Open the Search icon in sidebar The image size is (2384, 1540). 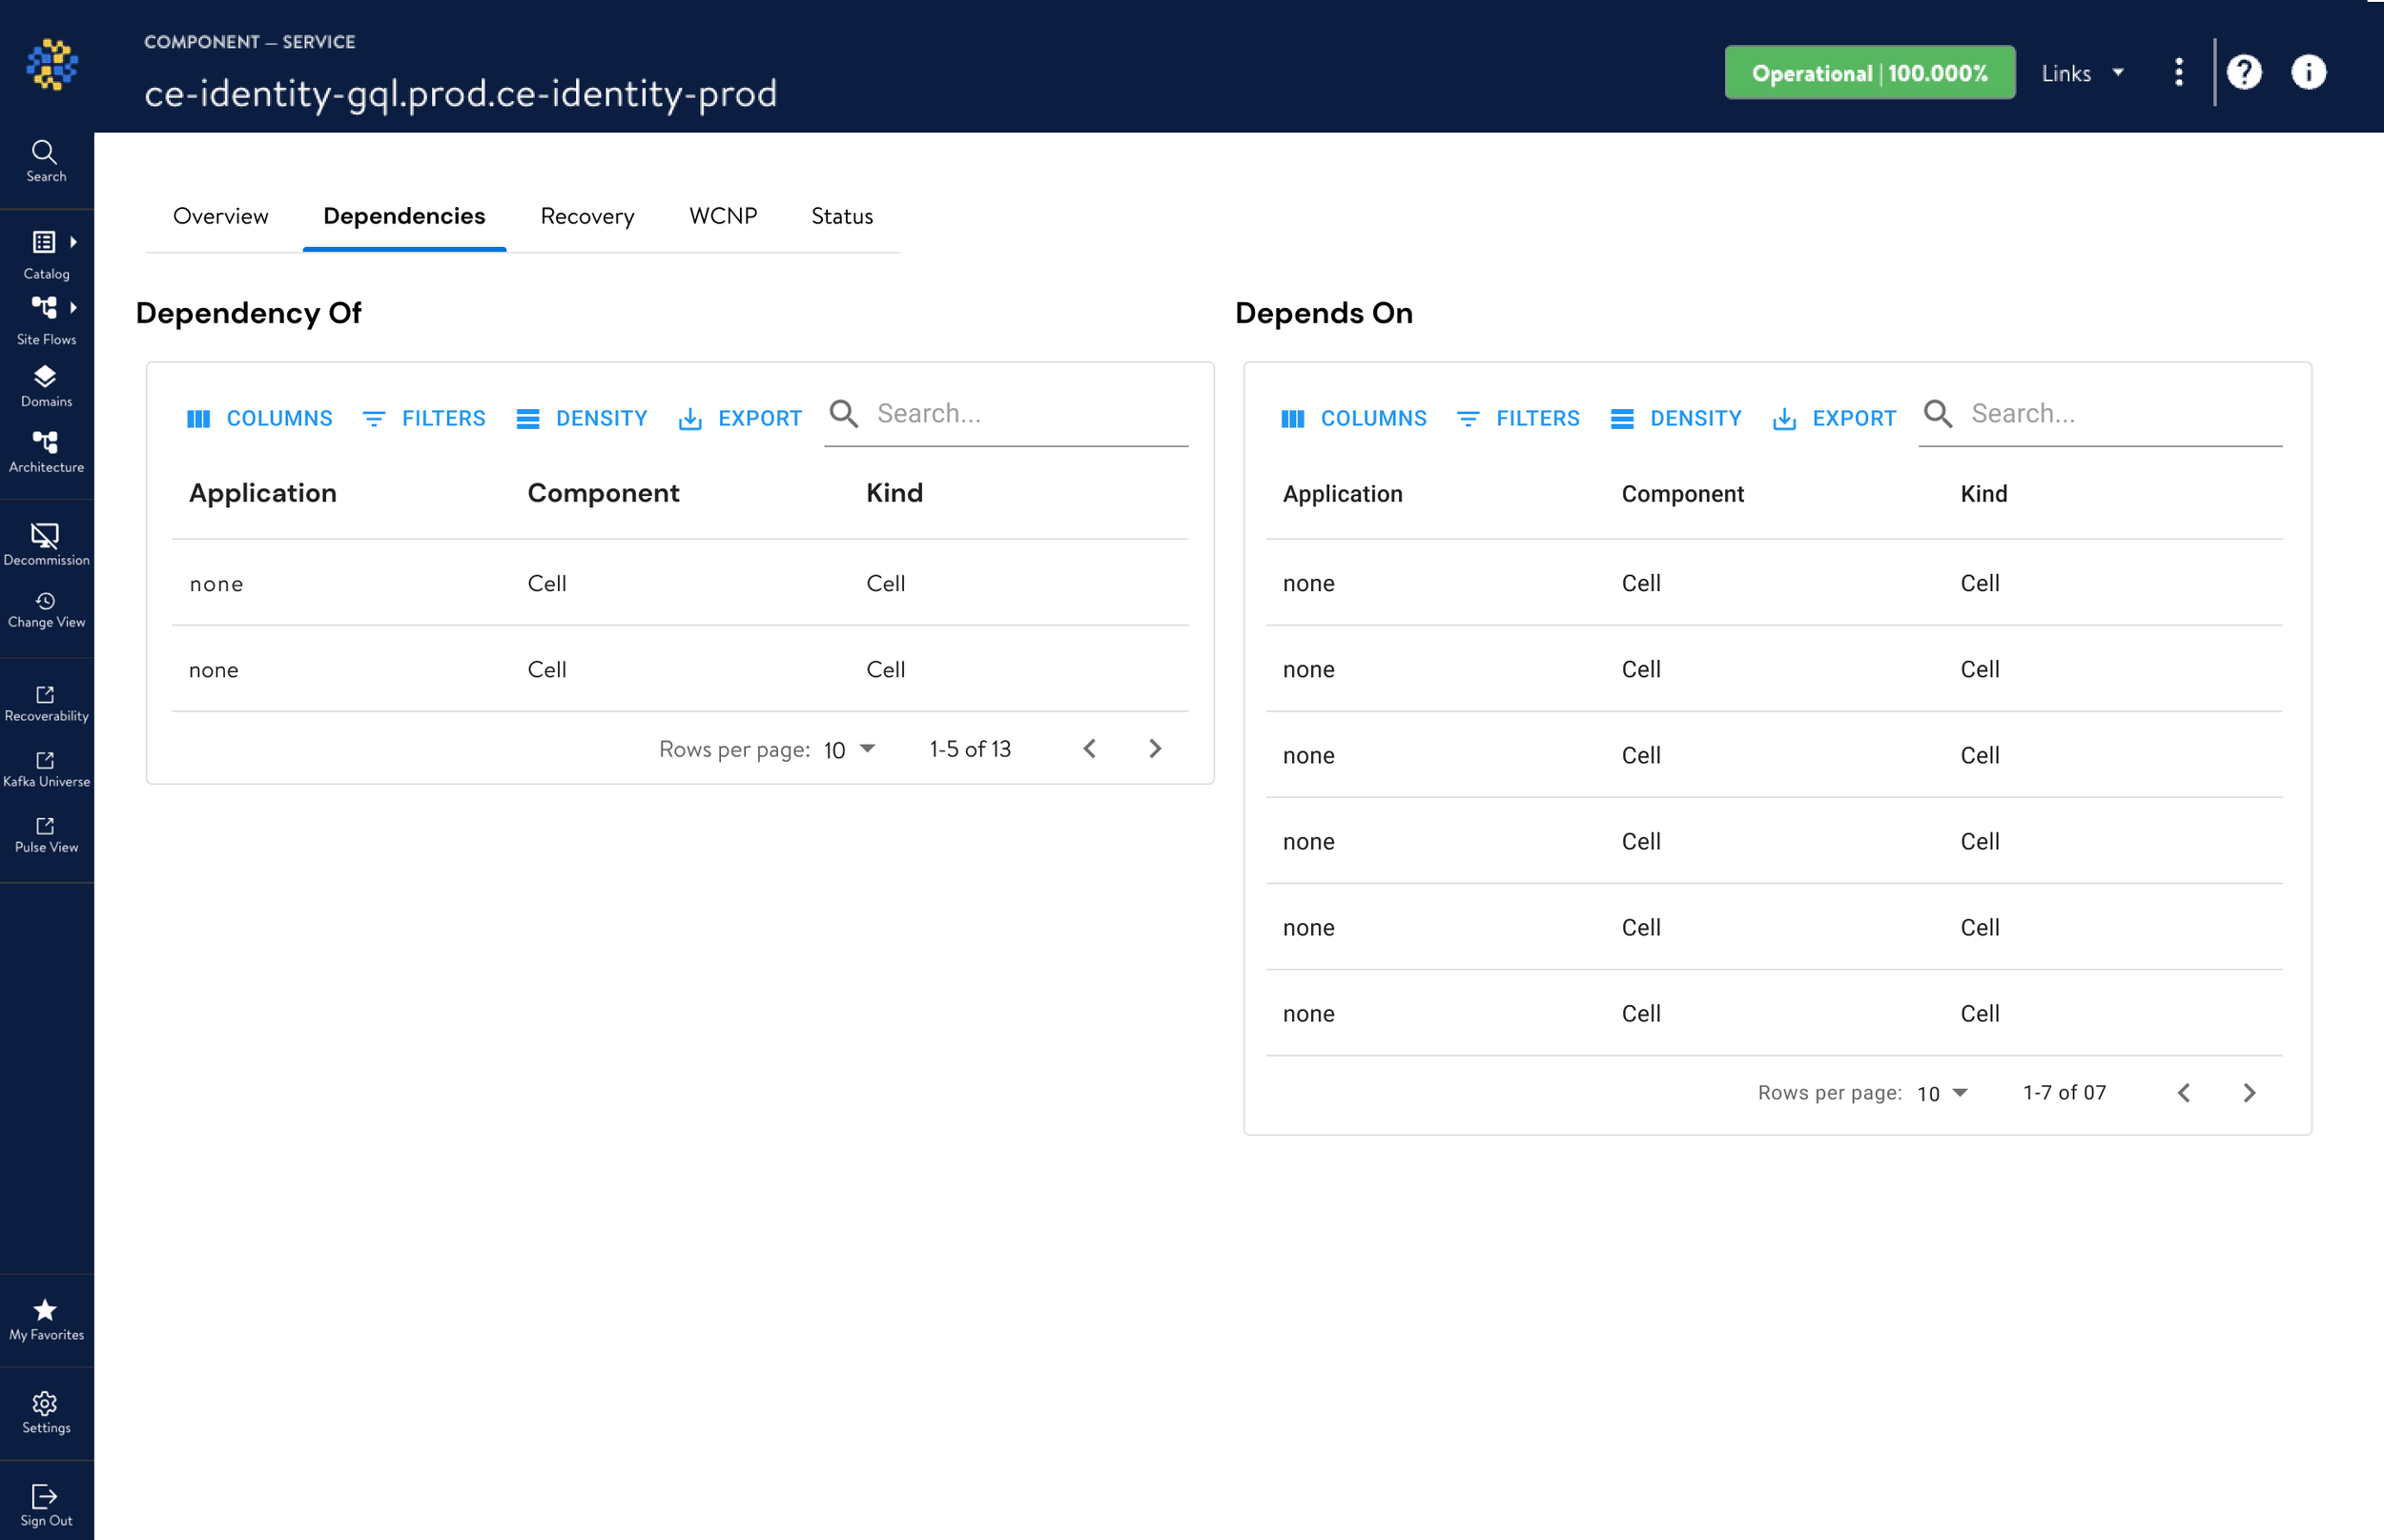[45, 153]
